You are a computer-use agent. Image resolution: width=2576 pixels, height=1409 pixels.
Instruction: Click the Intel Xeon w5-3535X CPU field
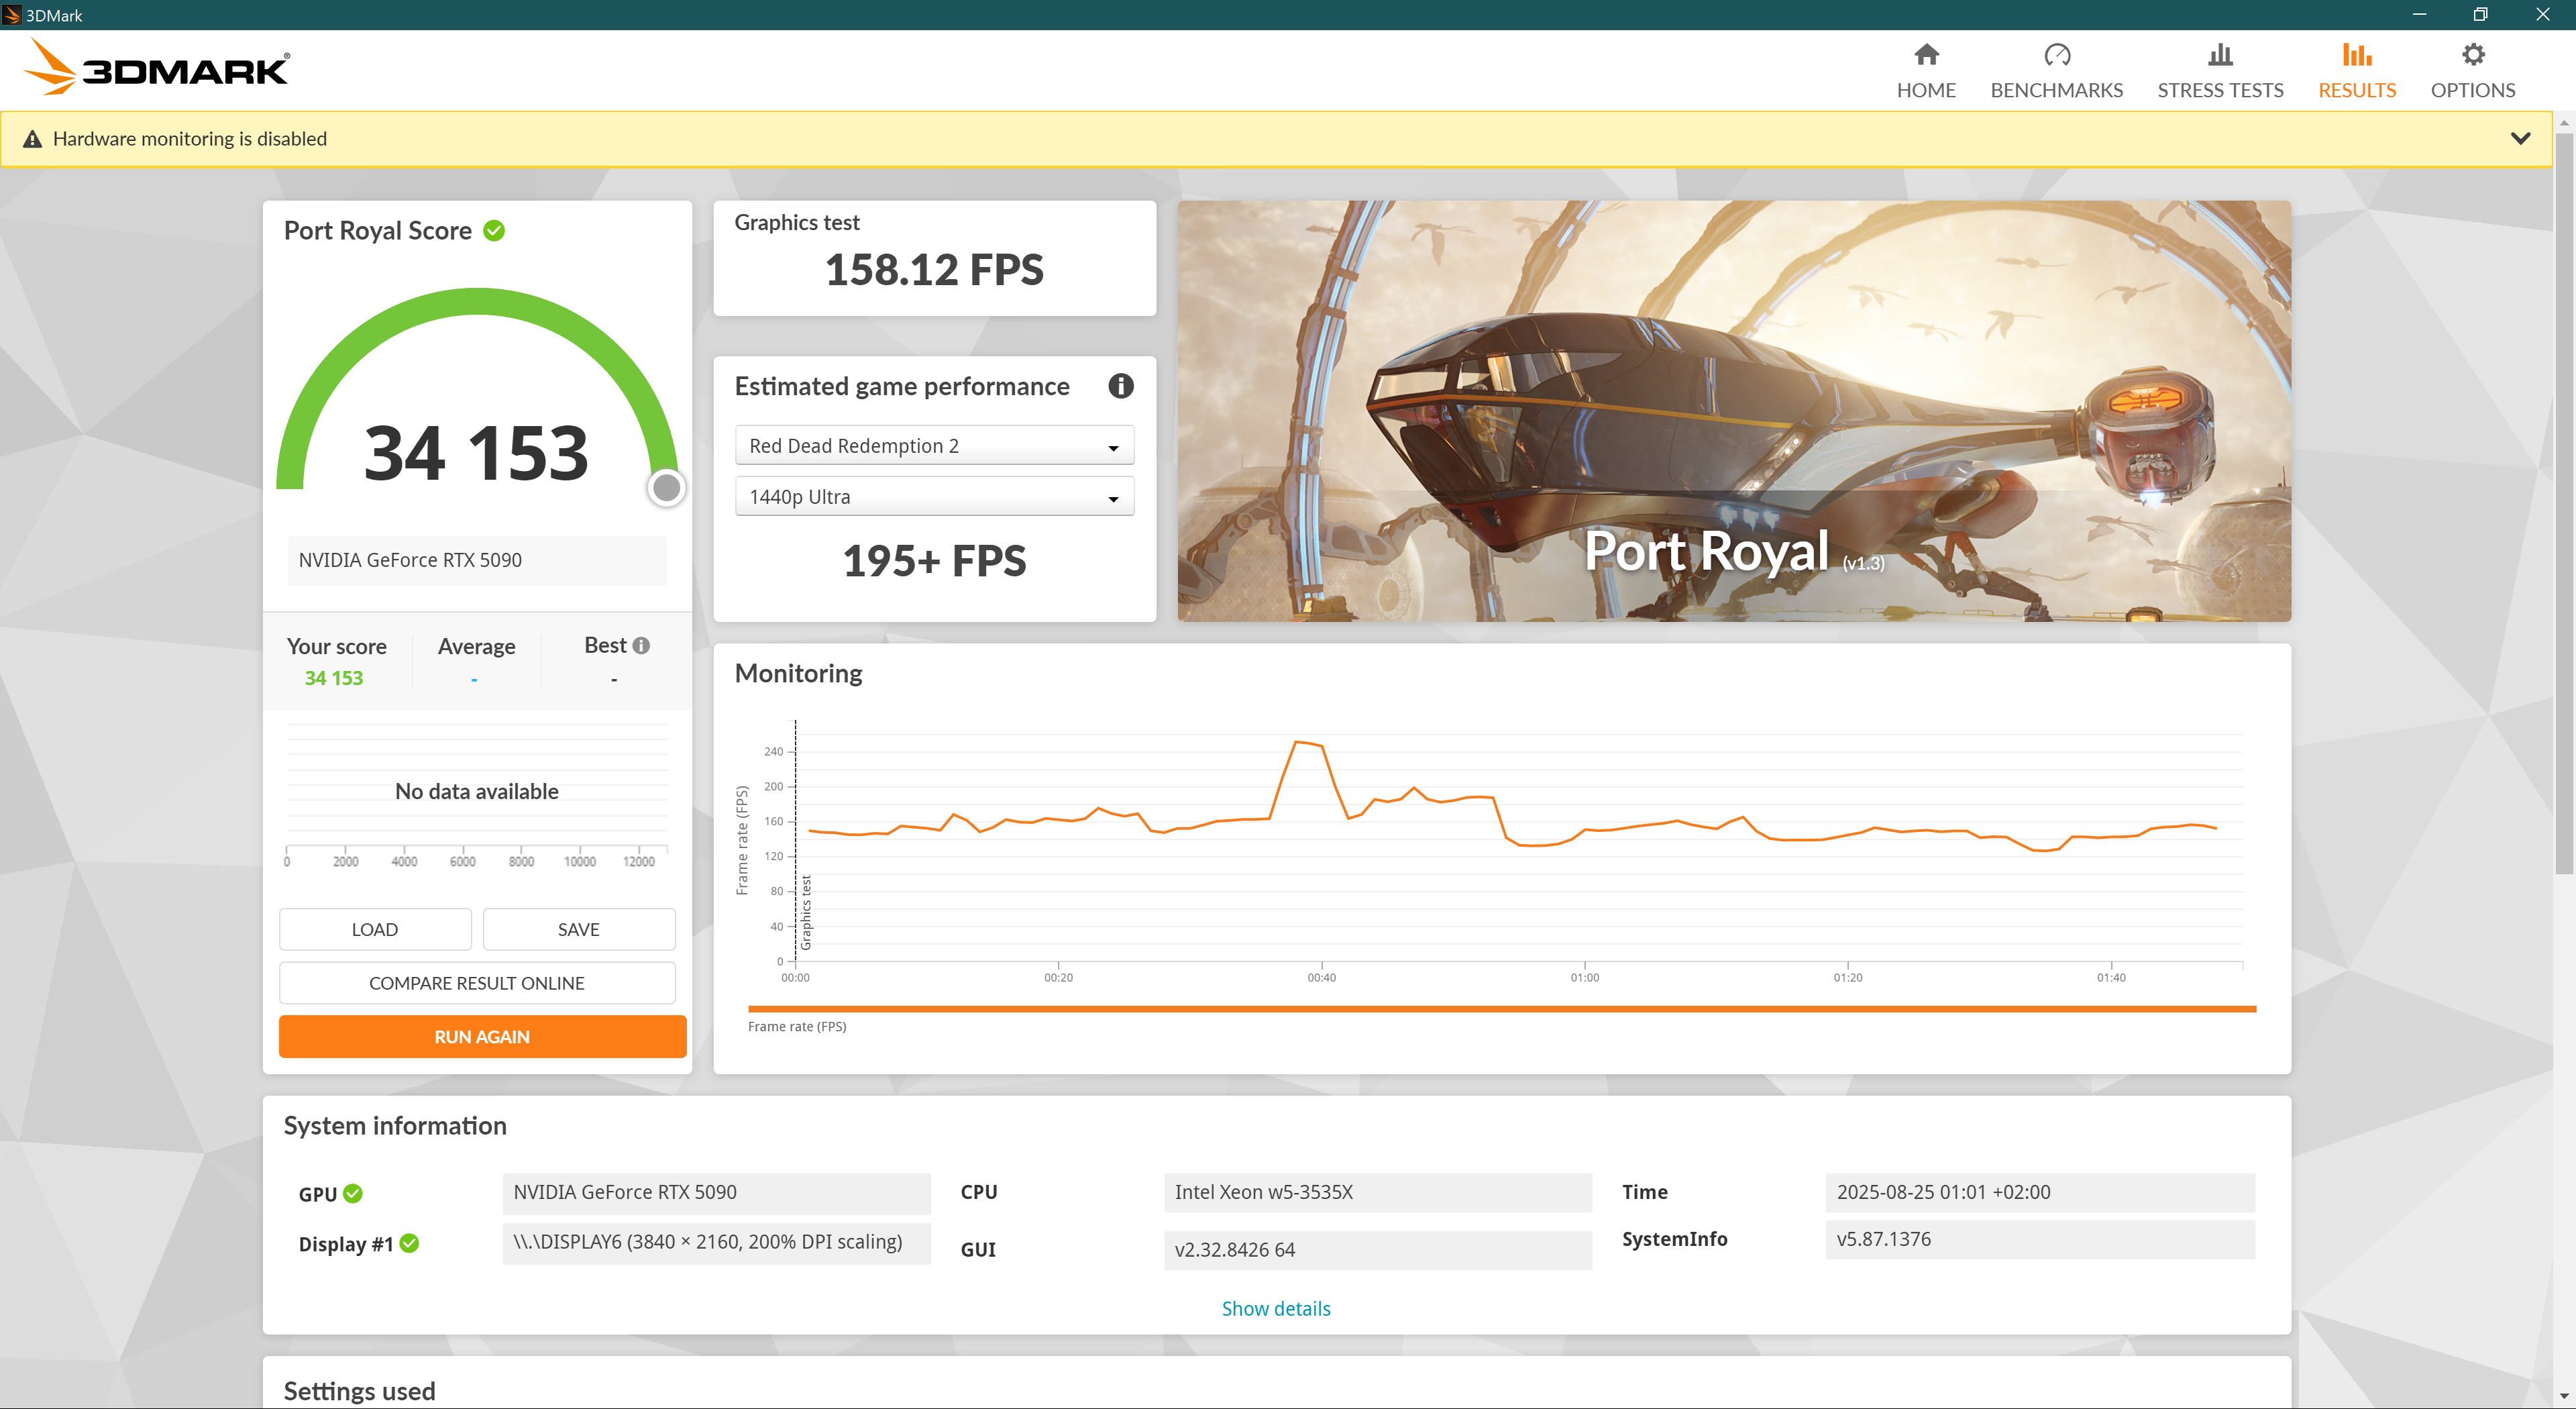pyautogui.click(x=1378, y=1192)
